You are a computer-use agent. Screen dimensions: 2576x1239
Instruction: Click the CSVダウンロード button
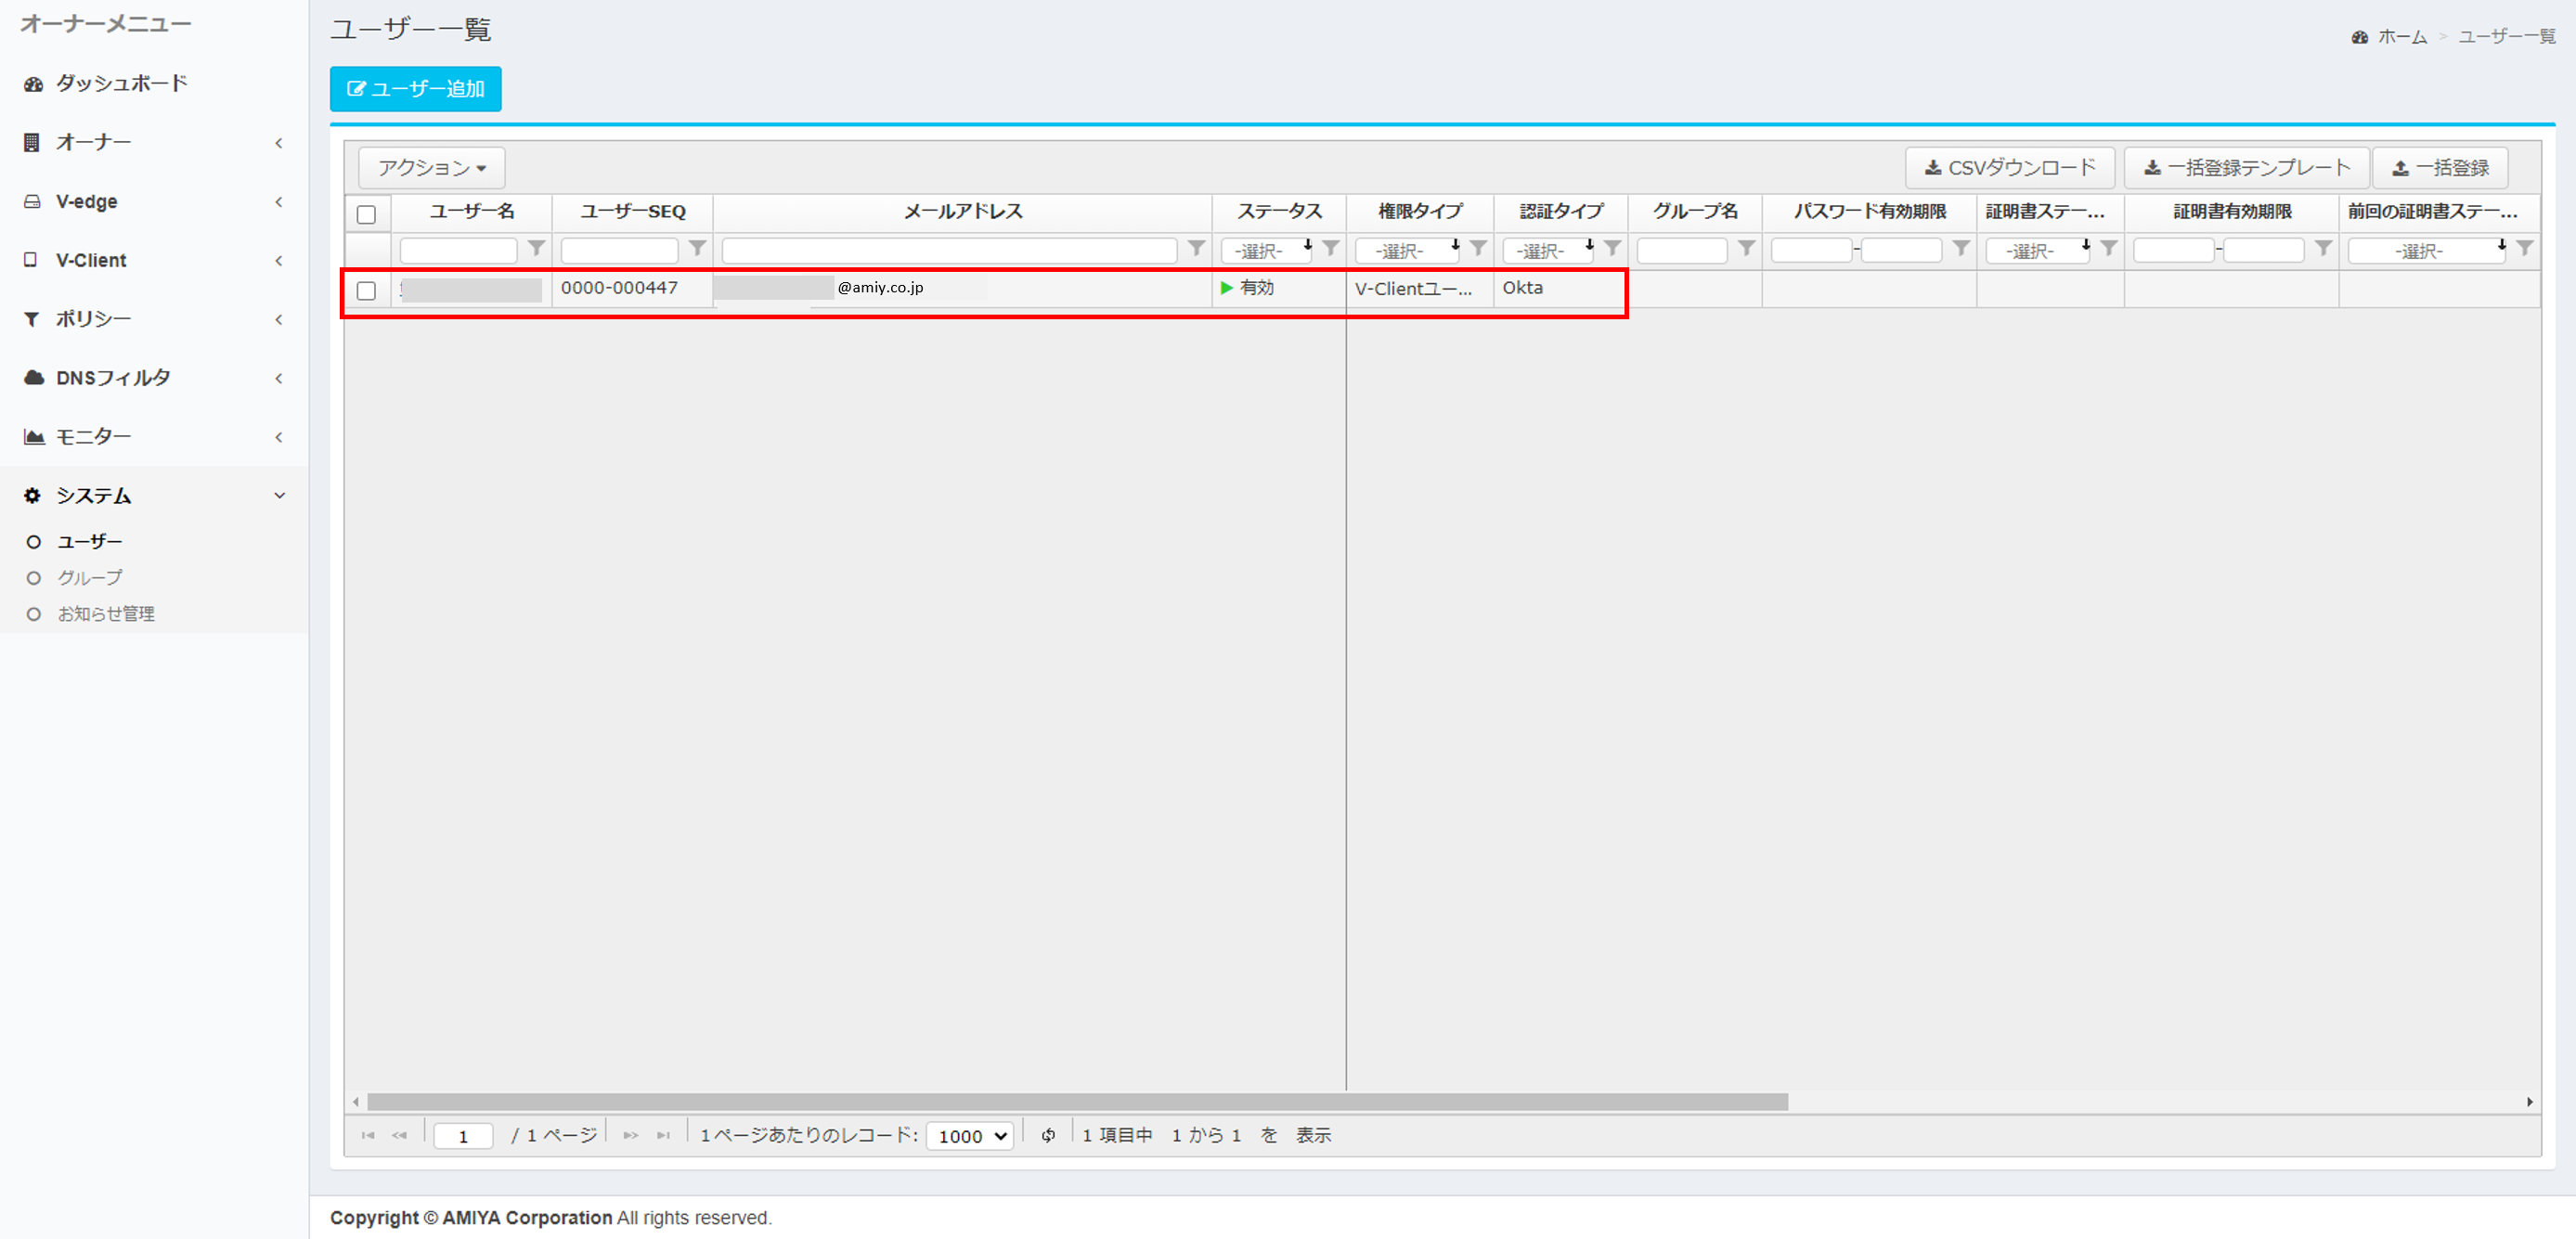(x=2009, y=167)
